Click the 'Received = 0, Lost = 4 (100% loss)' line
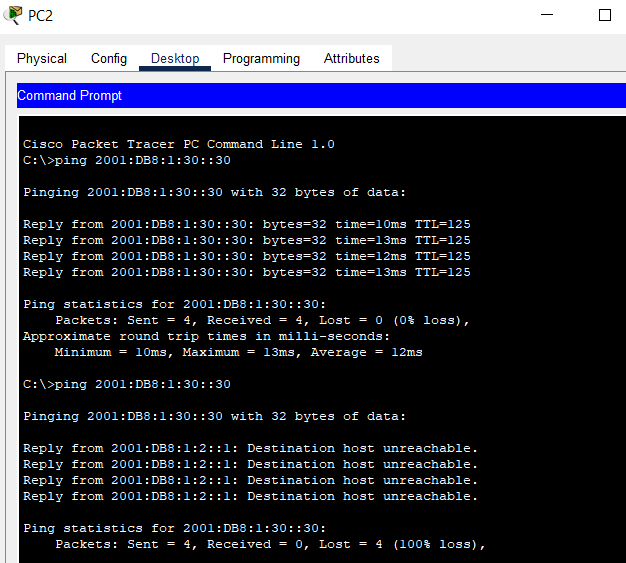Screen dimensions: 626x563 pyautogui.click(x=270, y=544)
